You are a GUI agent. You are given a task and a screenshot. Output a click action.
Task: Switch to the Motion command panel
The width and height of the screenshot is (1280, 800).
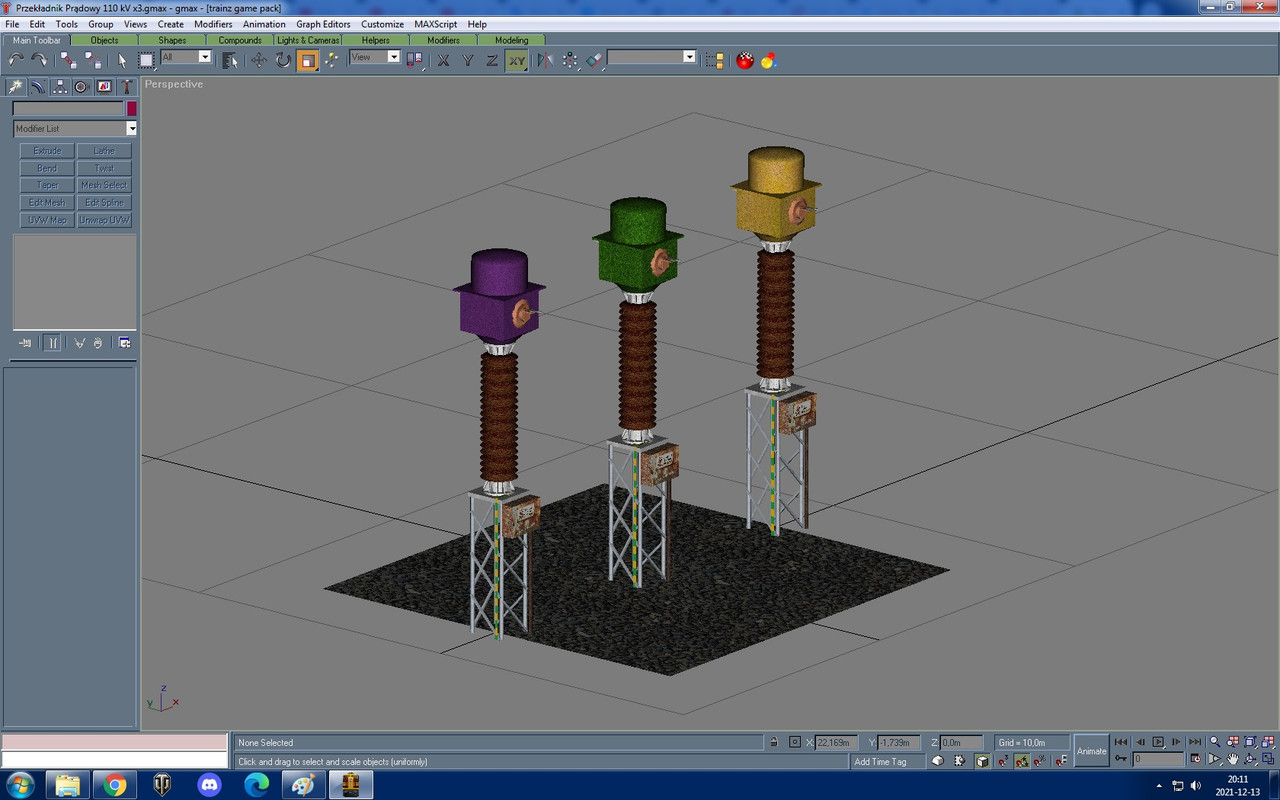82,87
